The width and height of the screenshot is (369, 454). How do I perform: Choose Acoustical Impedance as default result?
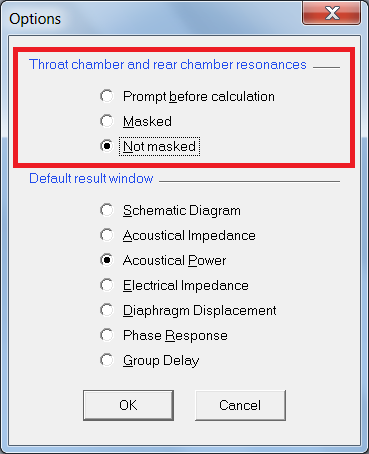pos(107,235)
